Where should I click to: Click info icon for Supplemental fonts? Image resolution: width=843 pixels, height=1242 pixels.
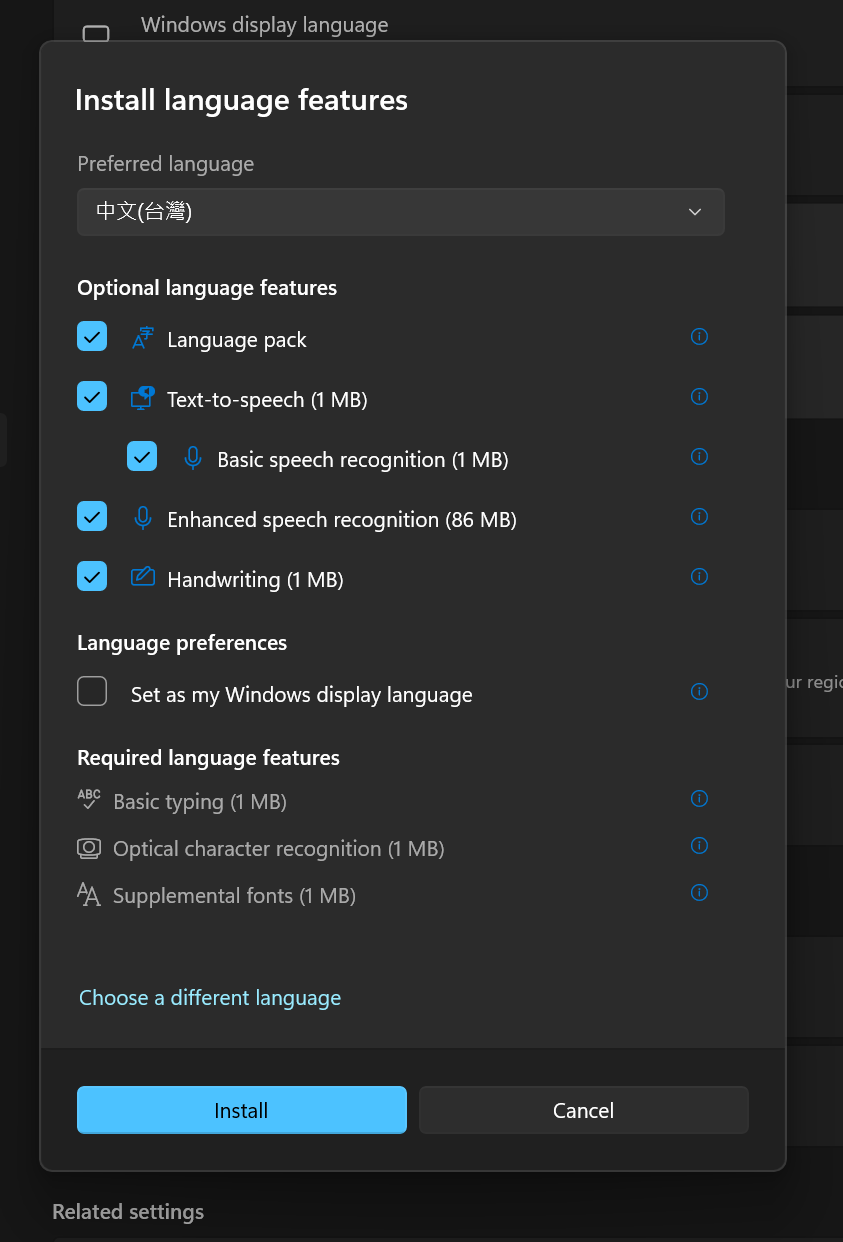(x=699, y=893)
